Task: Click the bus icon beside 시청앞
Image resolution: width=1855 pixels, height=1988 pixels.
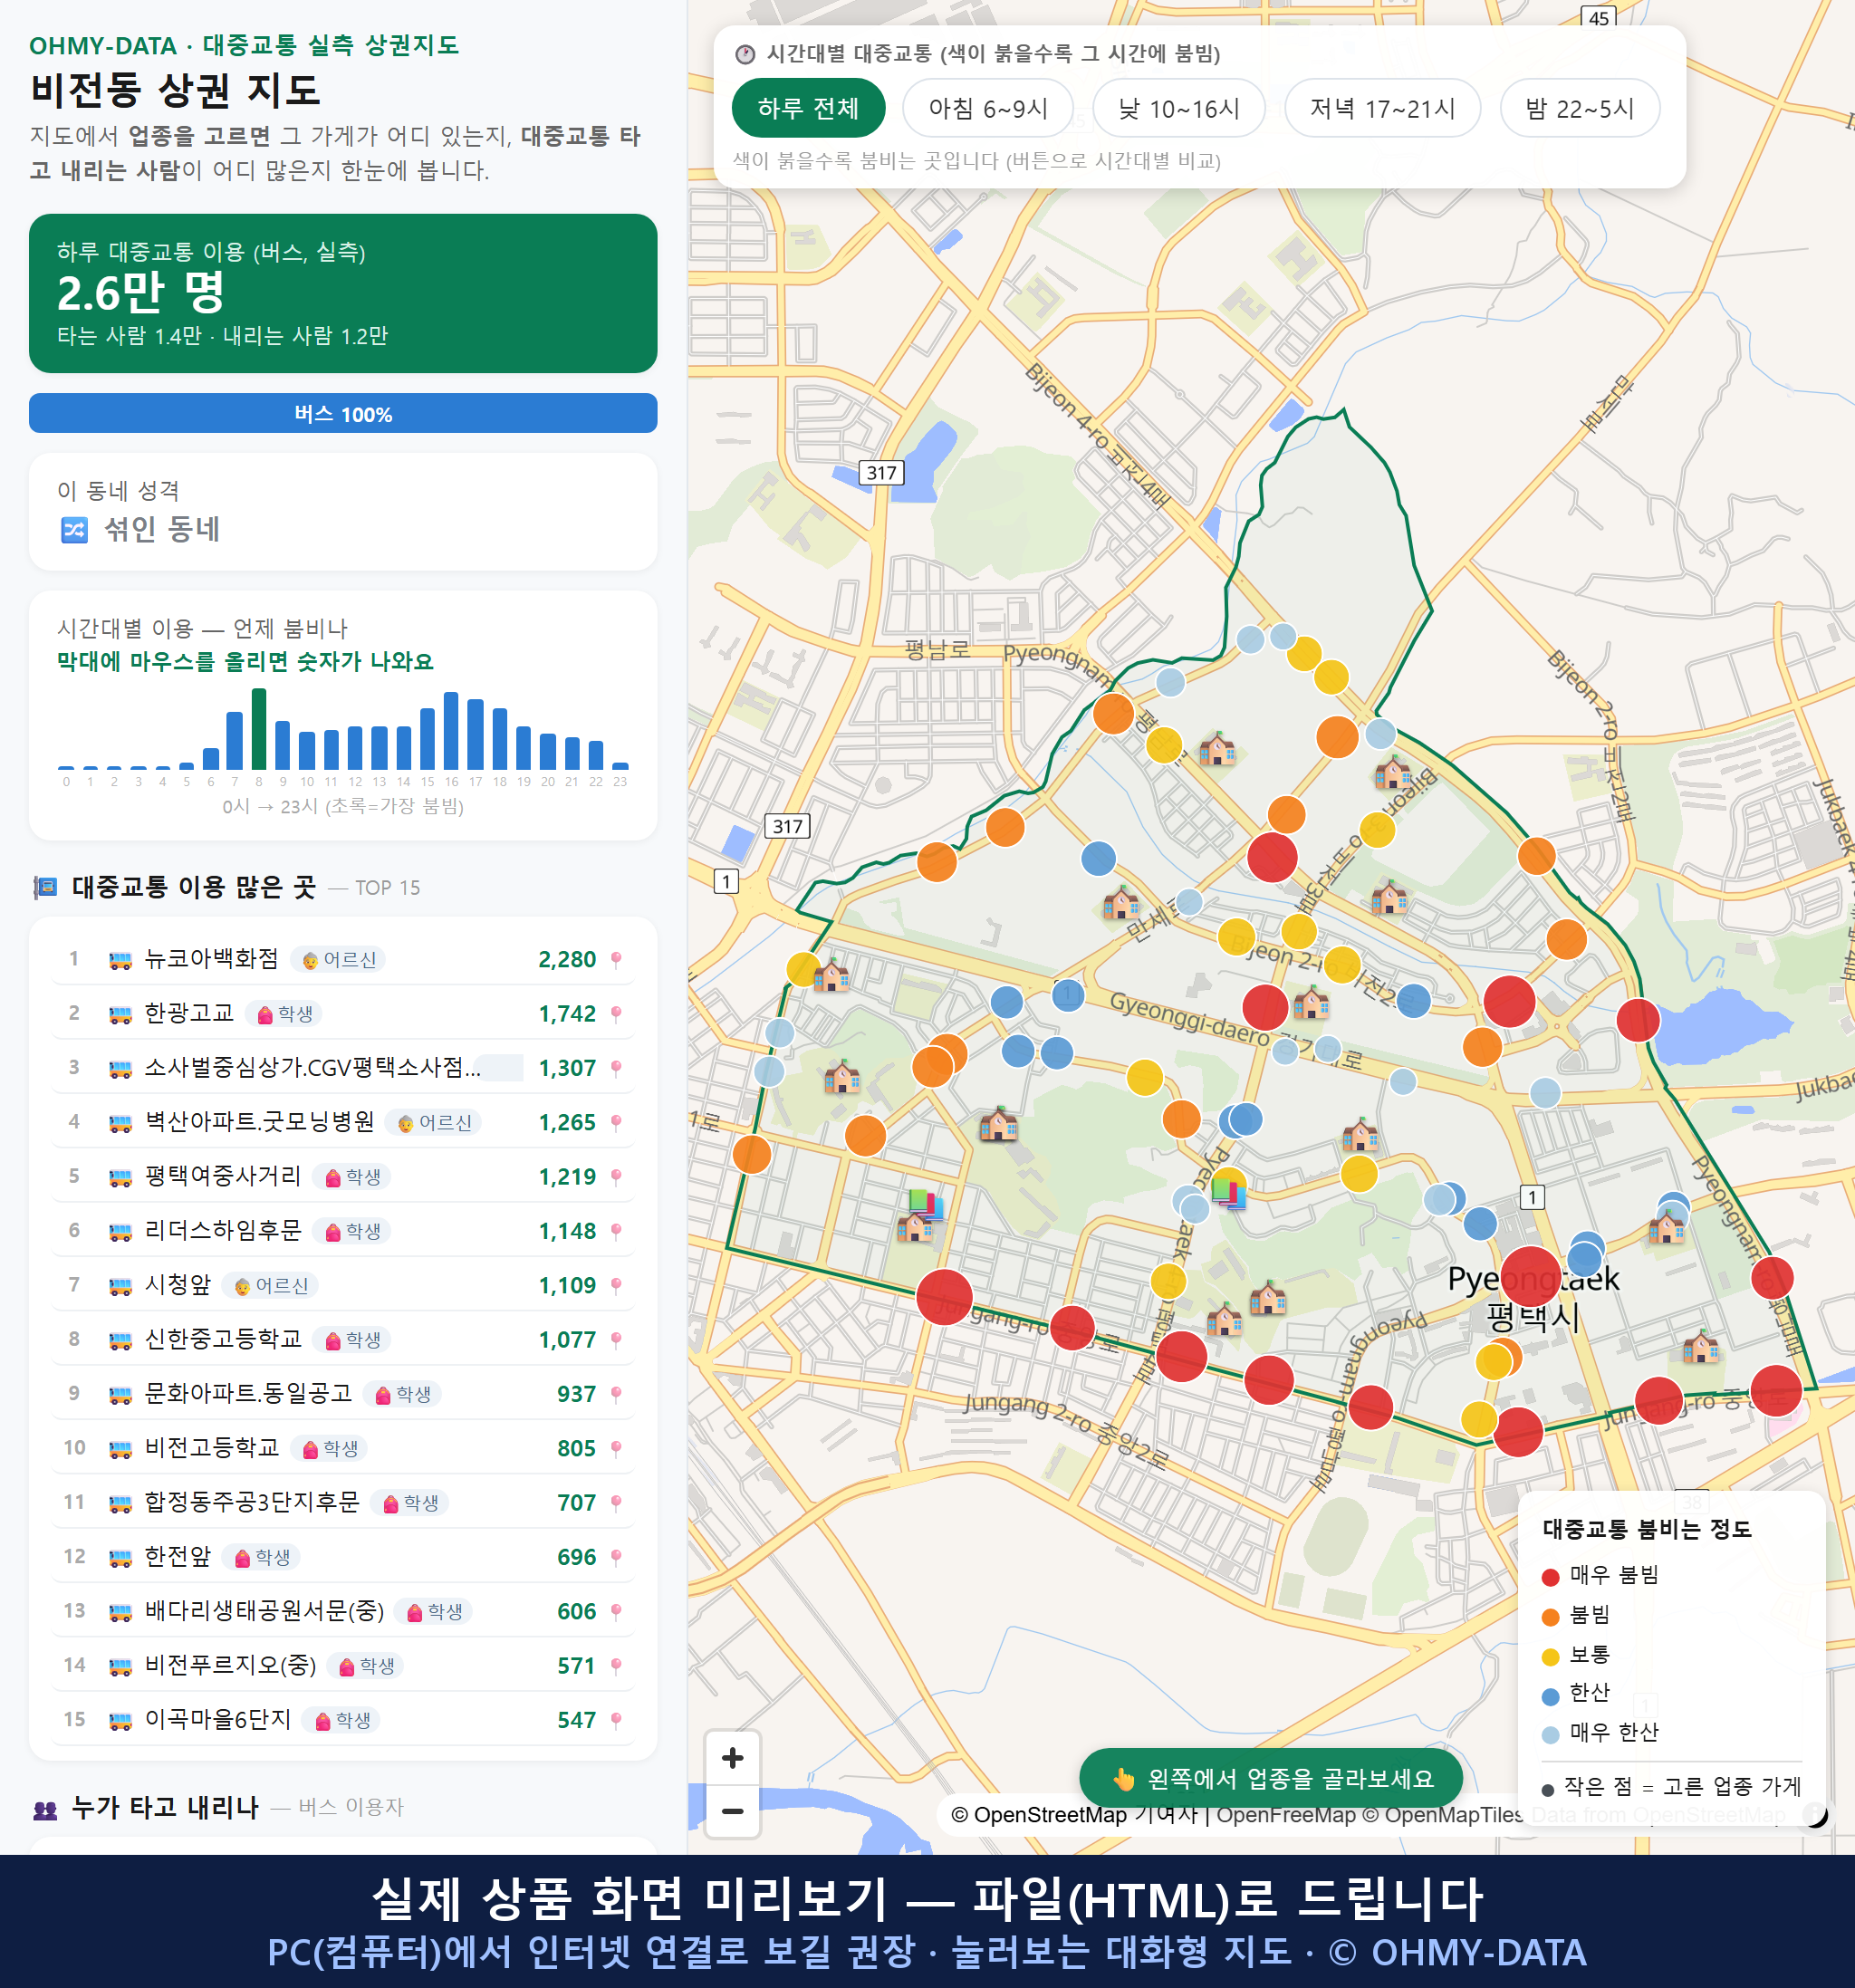Action: pos(120,1287)
